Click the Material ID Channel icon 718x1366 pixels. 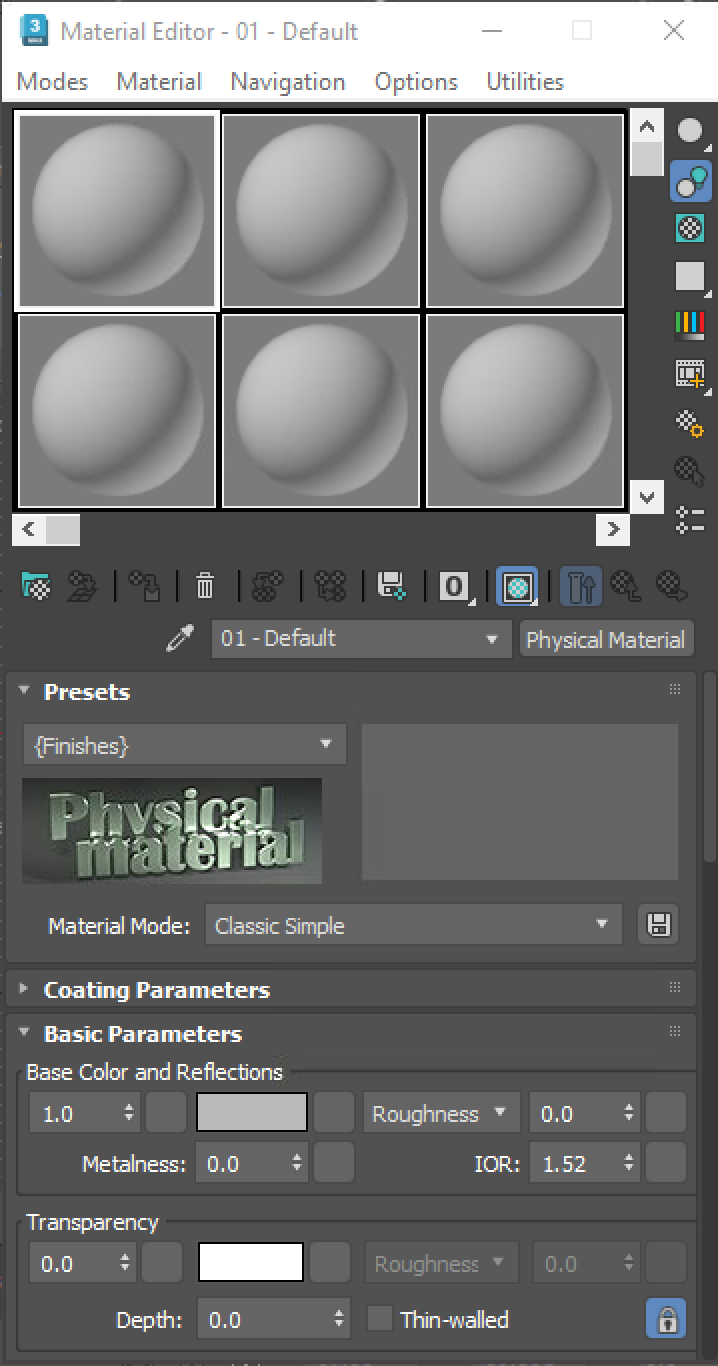[451, 587]
